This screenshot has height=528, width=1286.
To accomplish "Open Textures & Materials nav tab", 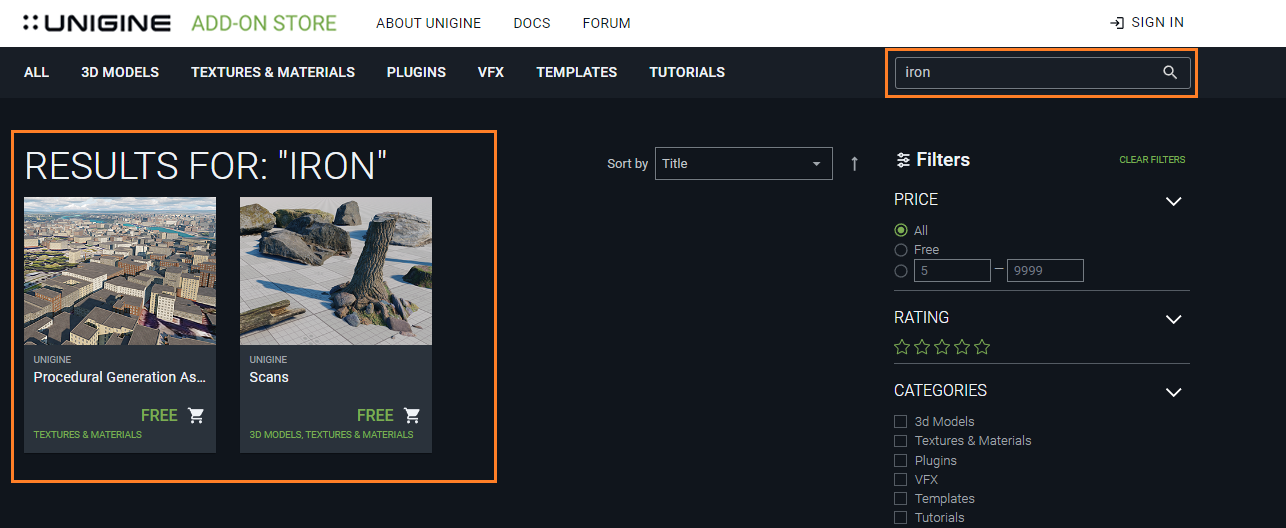I will click(273, 72).
